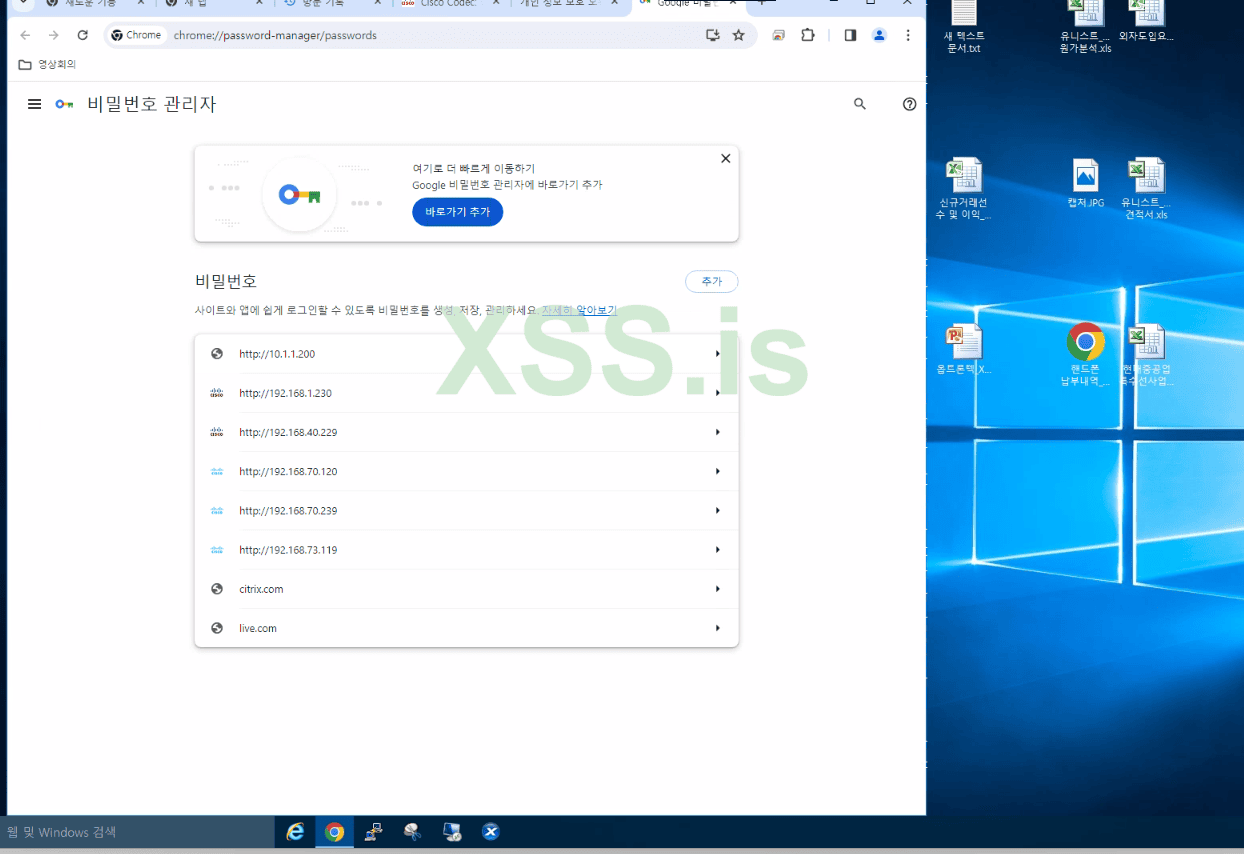Image resolution: width=1244 pixels, height=854 pixels.
Task: Click the blue 바로가기 추가 button
Action: click(x=458, y=212)
